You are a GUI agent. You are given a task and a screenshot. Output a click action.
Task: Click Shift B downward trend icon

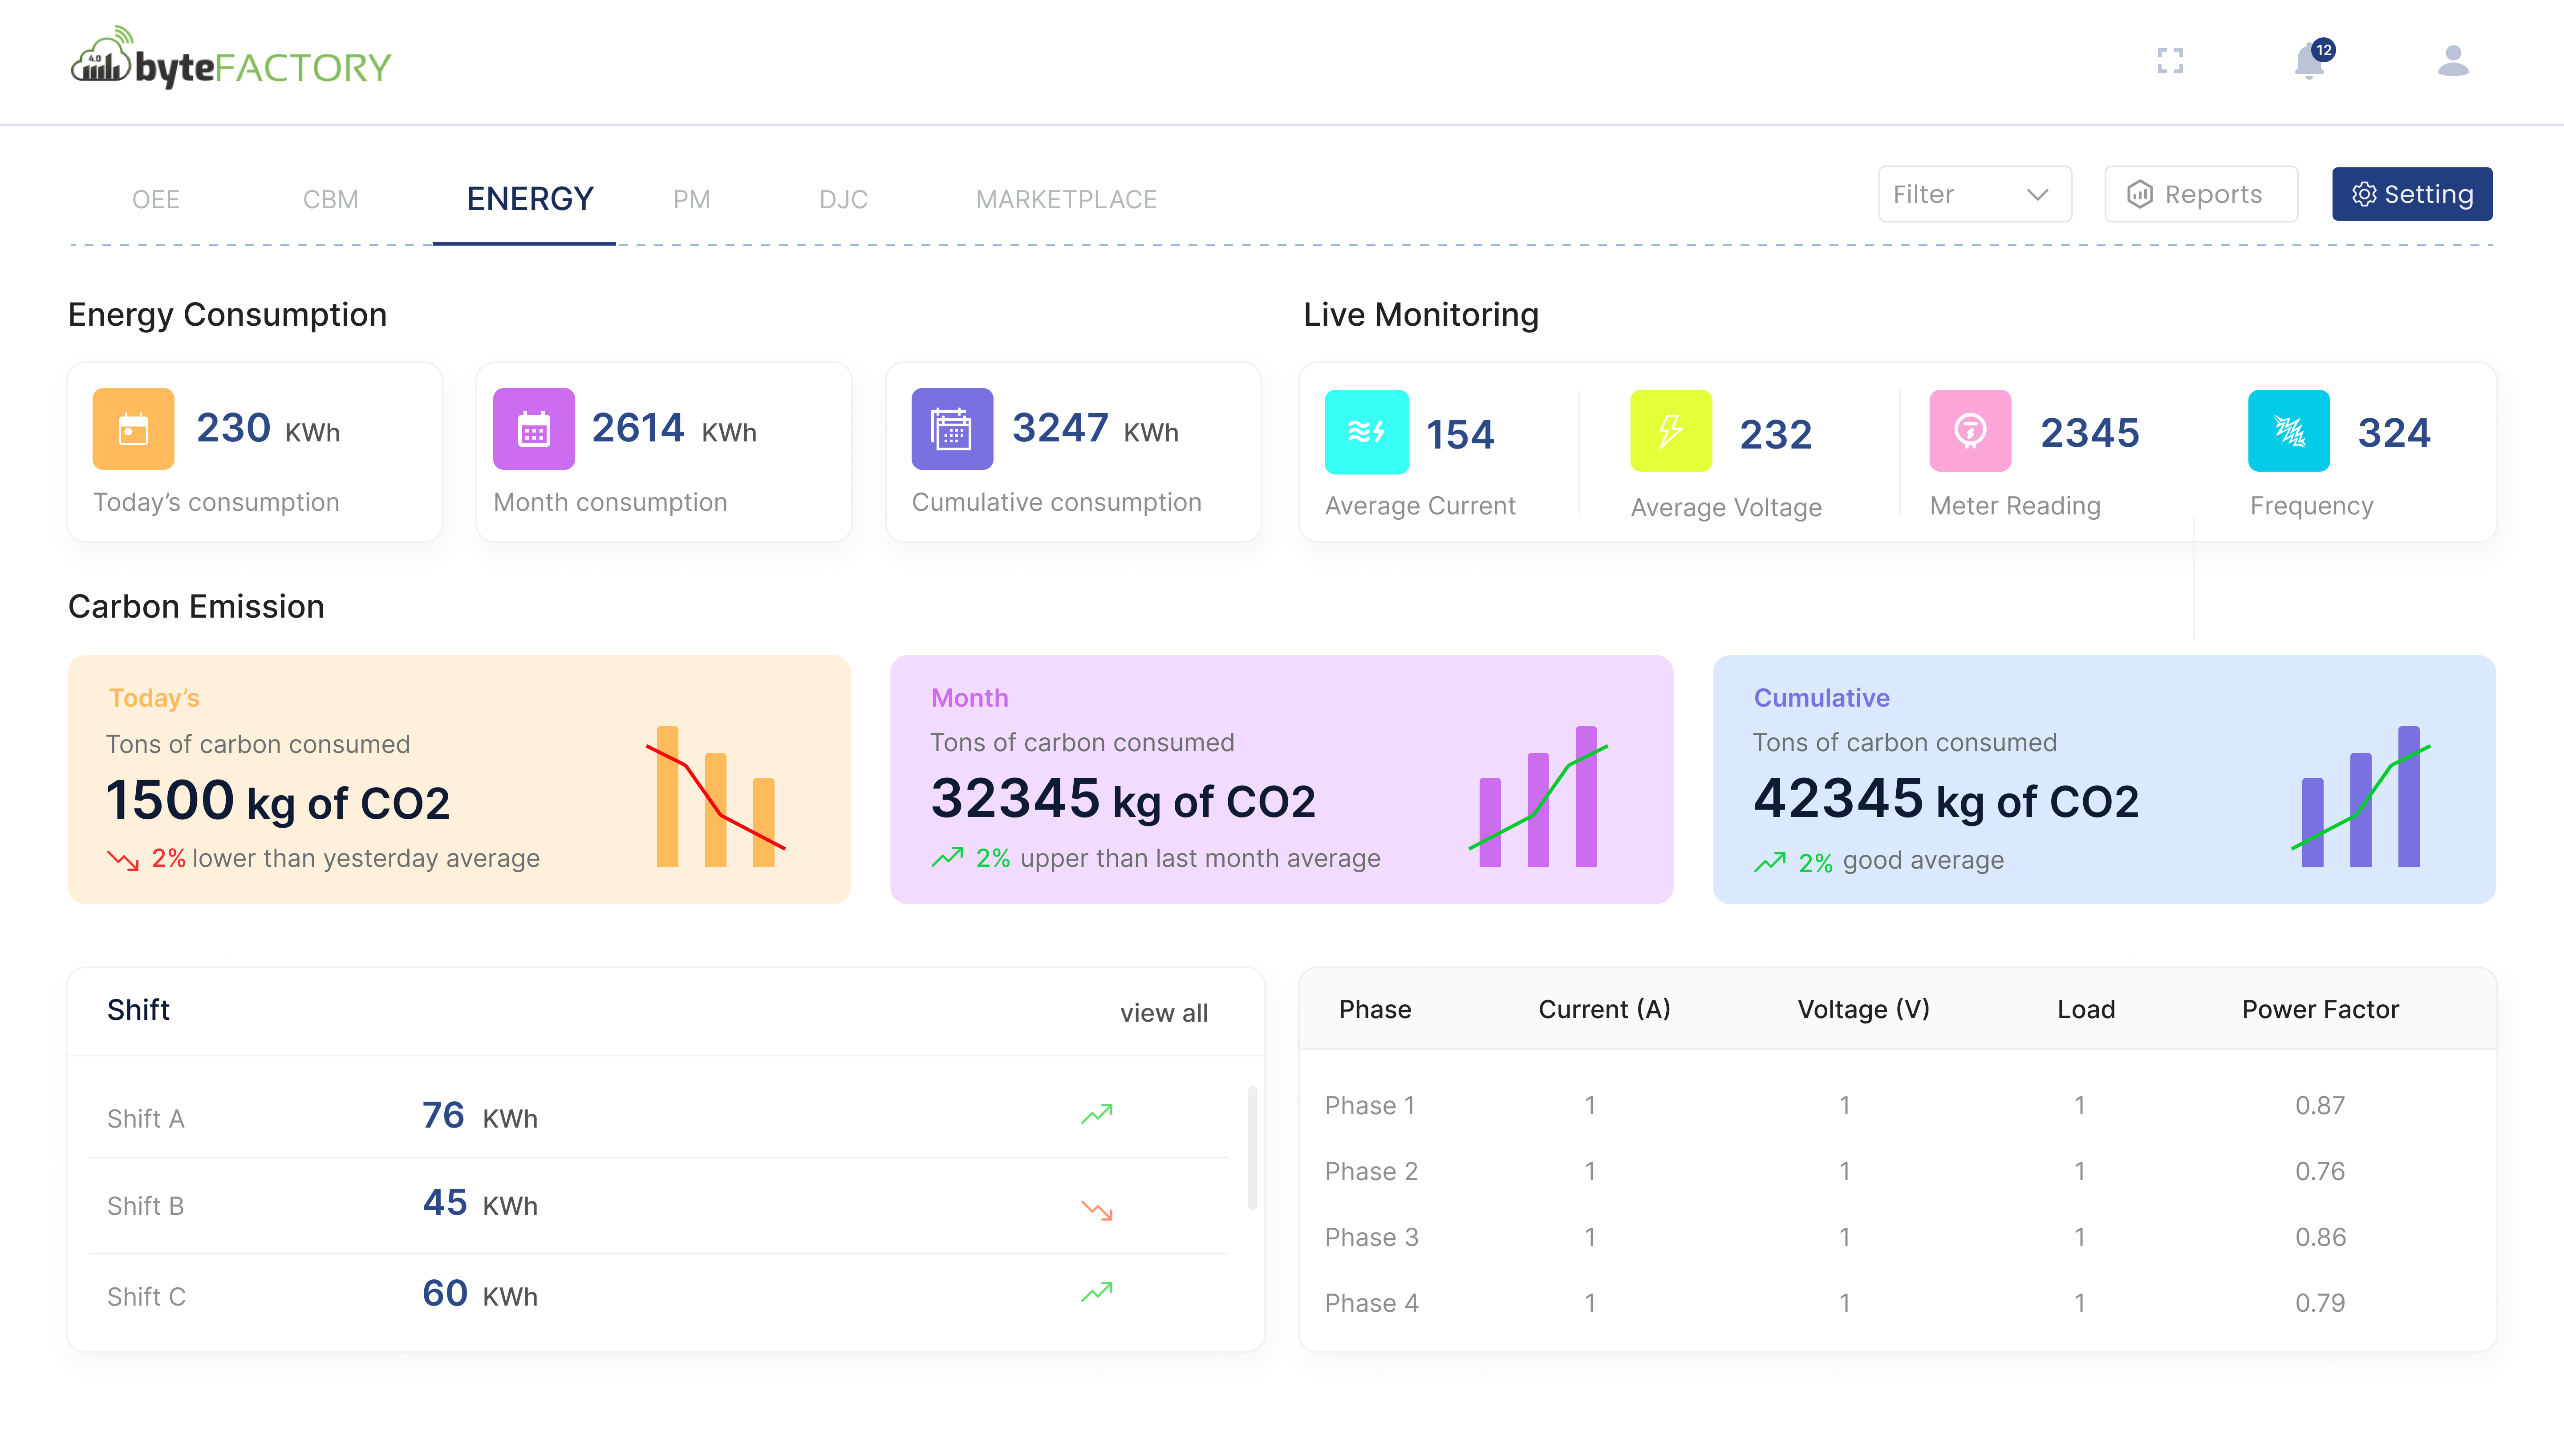(x=1097, y=1210)
